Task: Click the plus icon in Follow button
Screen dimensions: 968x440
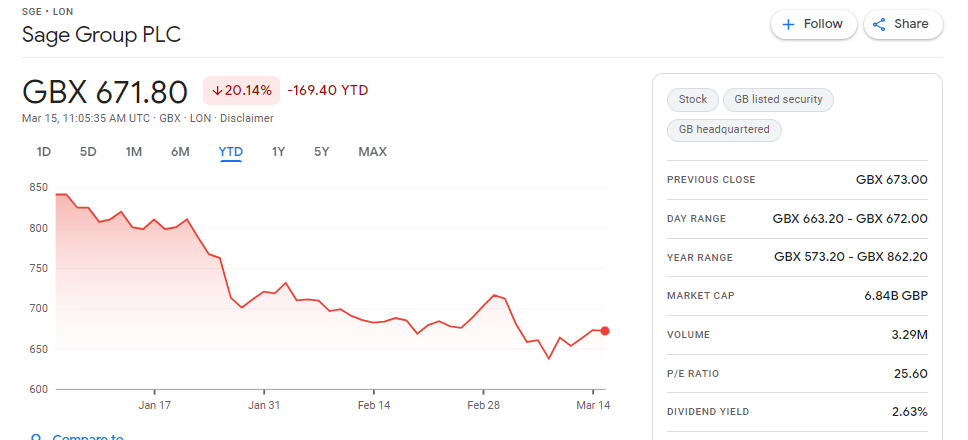Action: click(788, 25)
